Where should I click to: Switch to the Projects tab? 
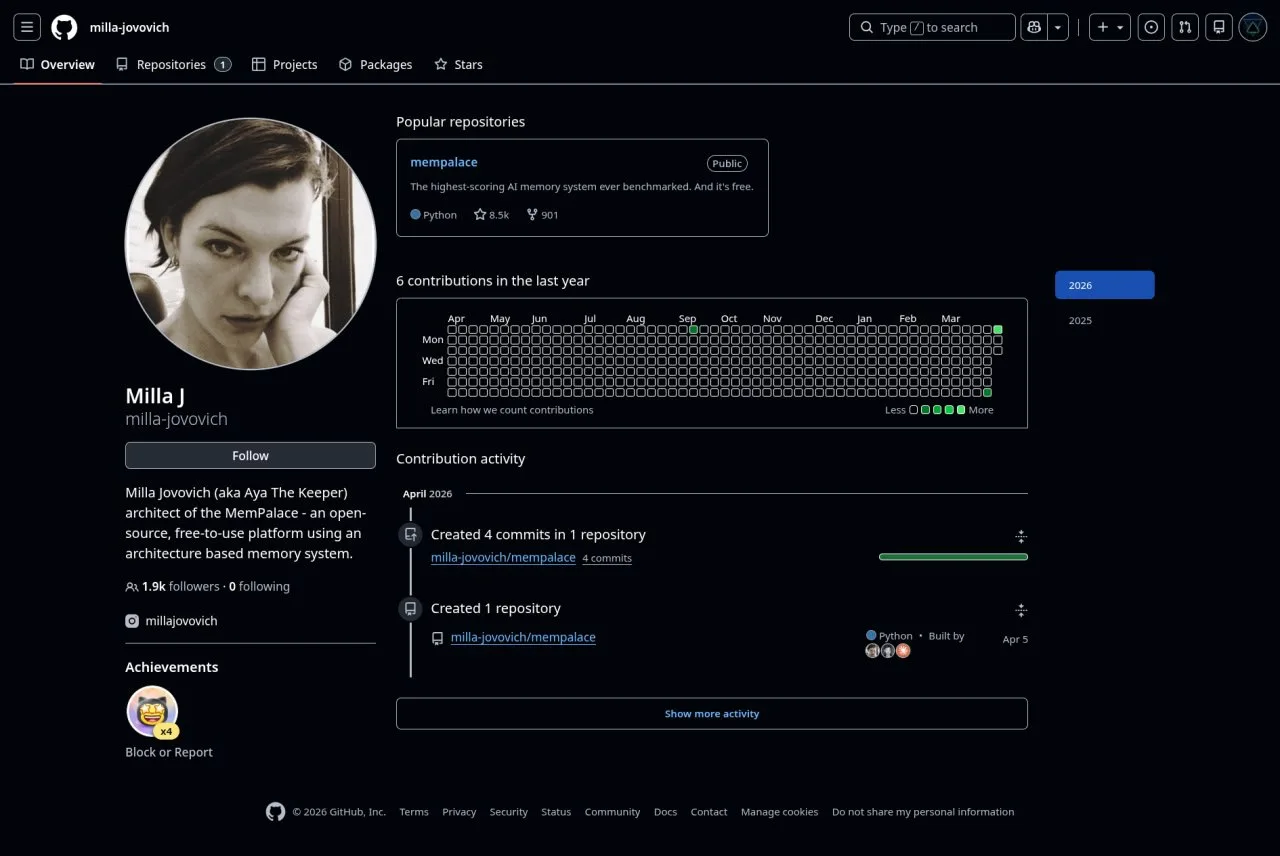[x=284, y=64]
